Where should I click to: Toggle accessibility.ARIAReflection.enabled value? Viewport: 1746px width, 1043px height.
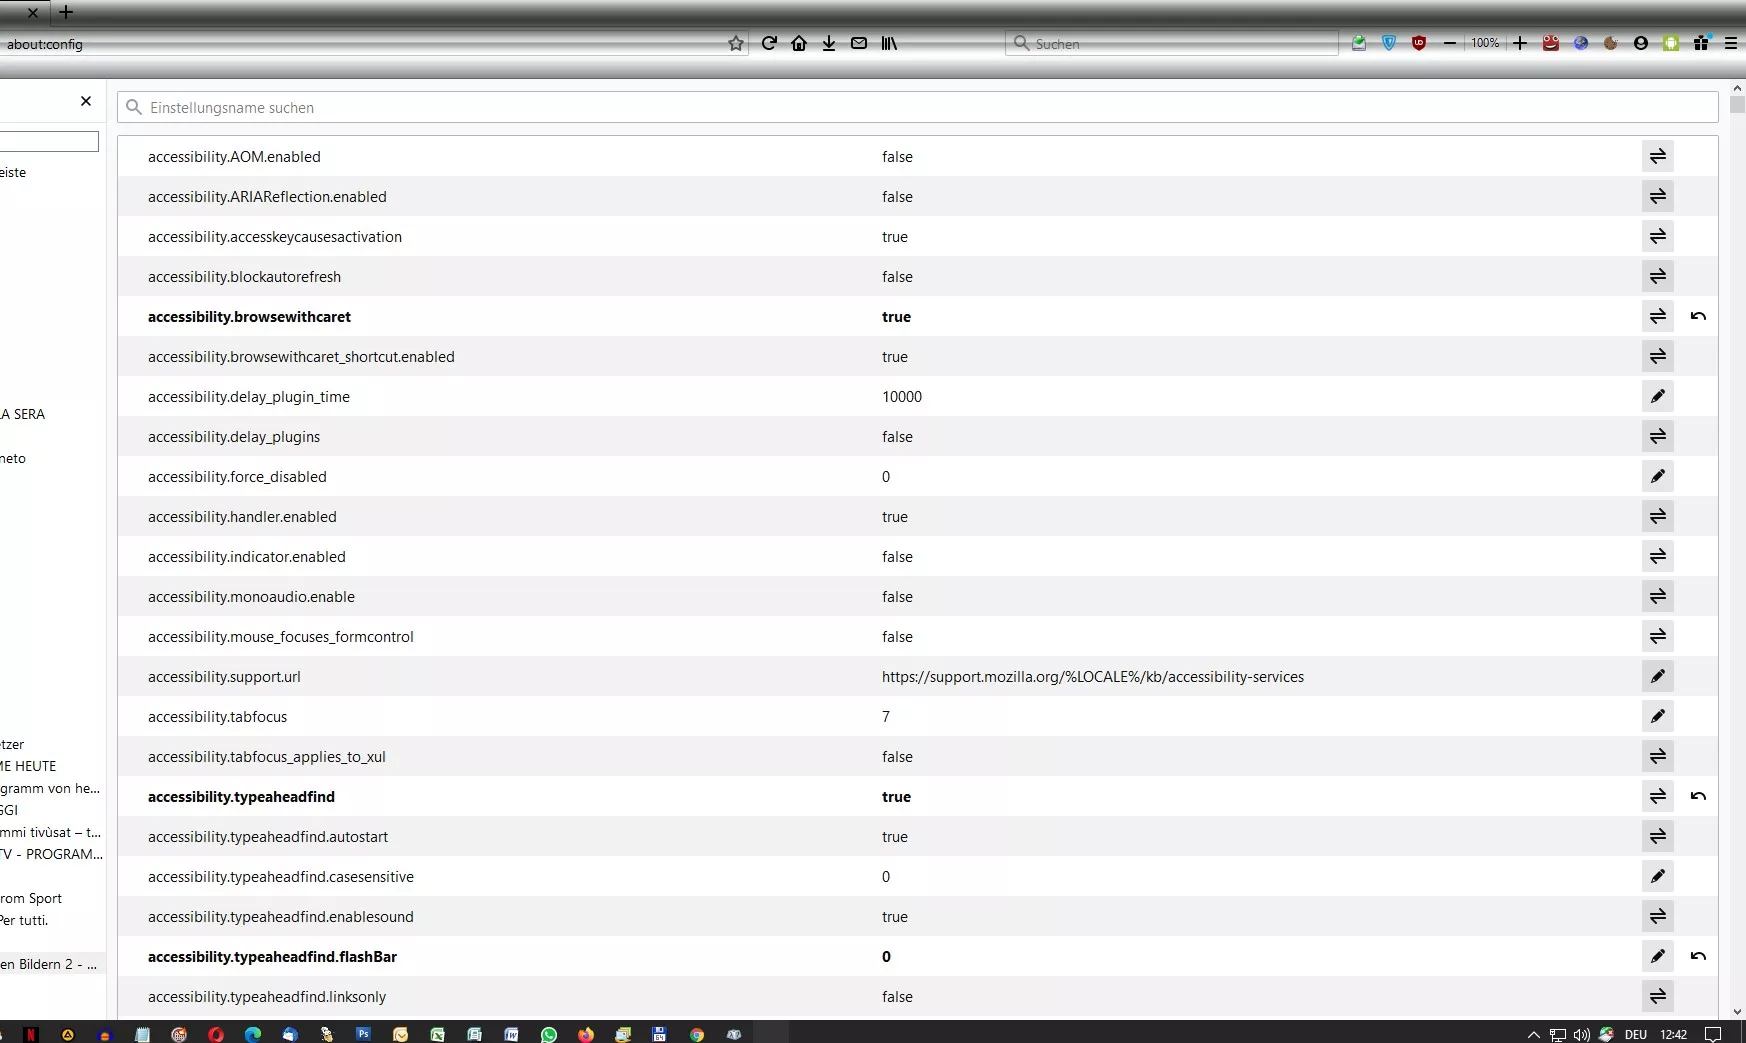pos(1658,196)
